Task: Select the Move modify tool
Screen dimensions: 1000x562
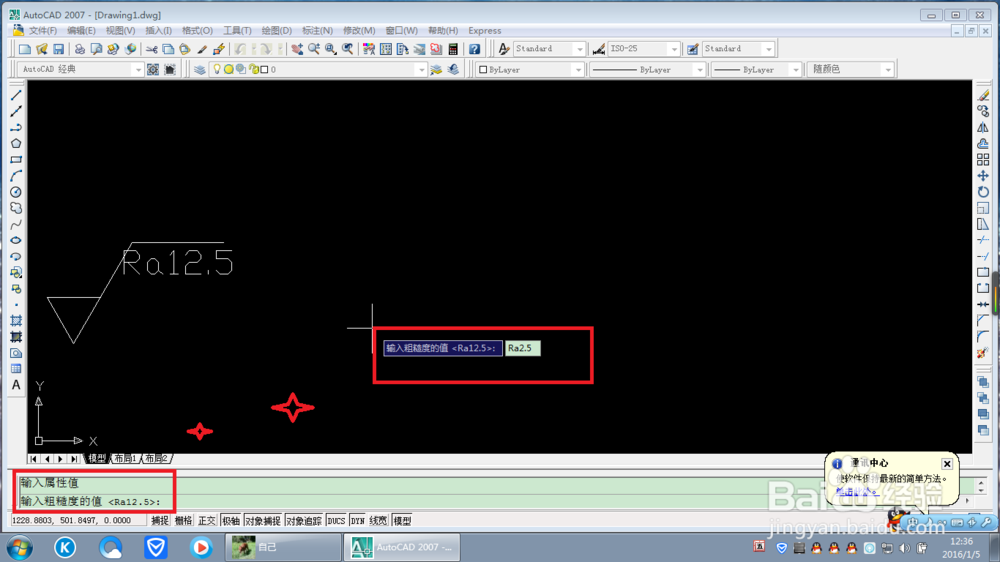Action: coord(983,176)
